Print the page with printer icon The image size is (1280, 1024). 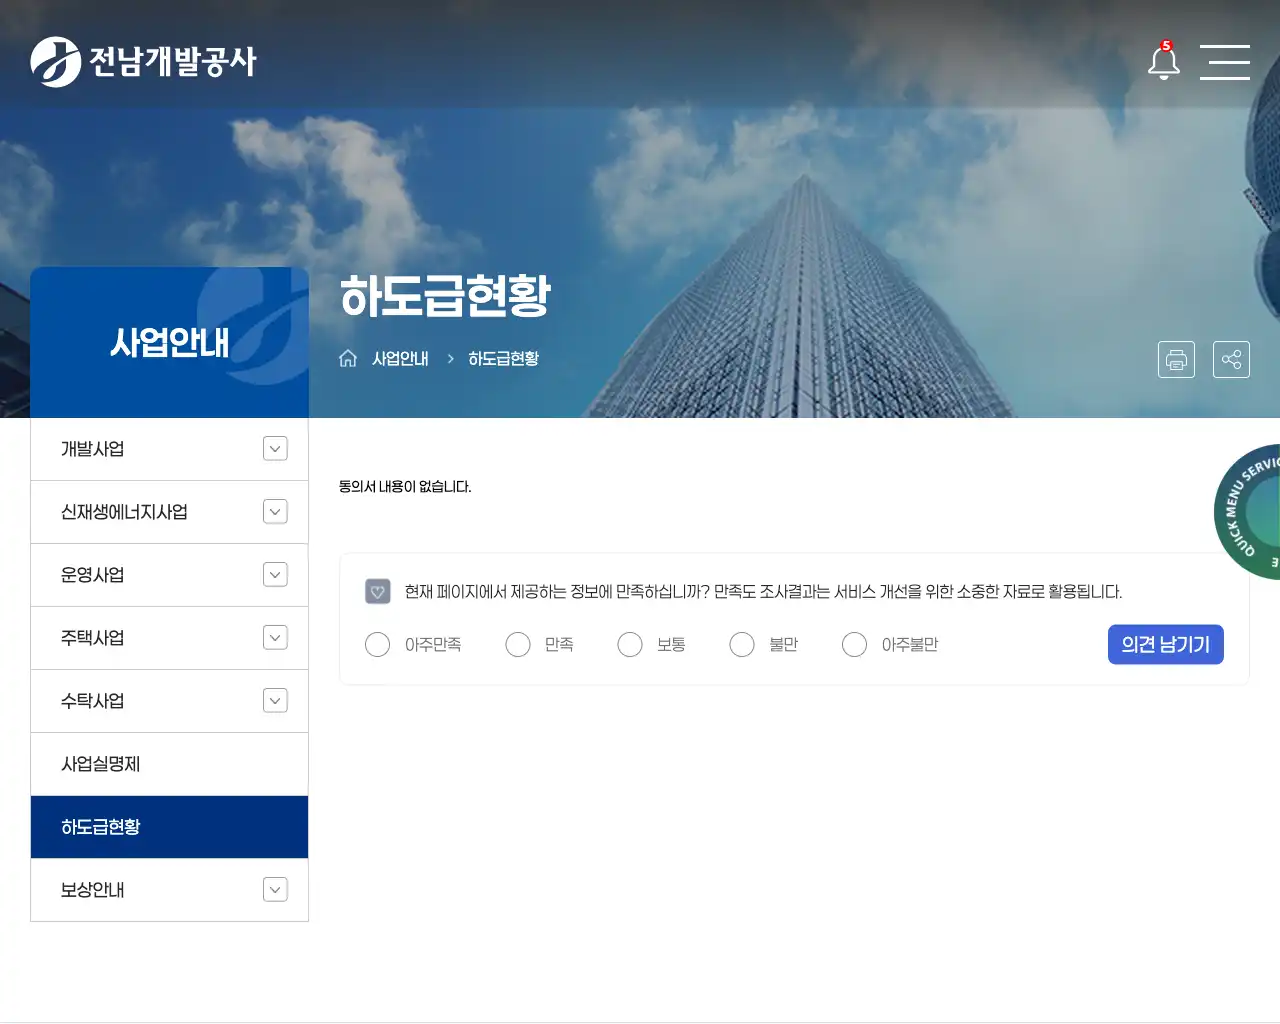pos(1176,359)
